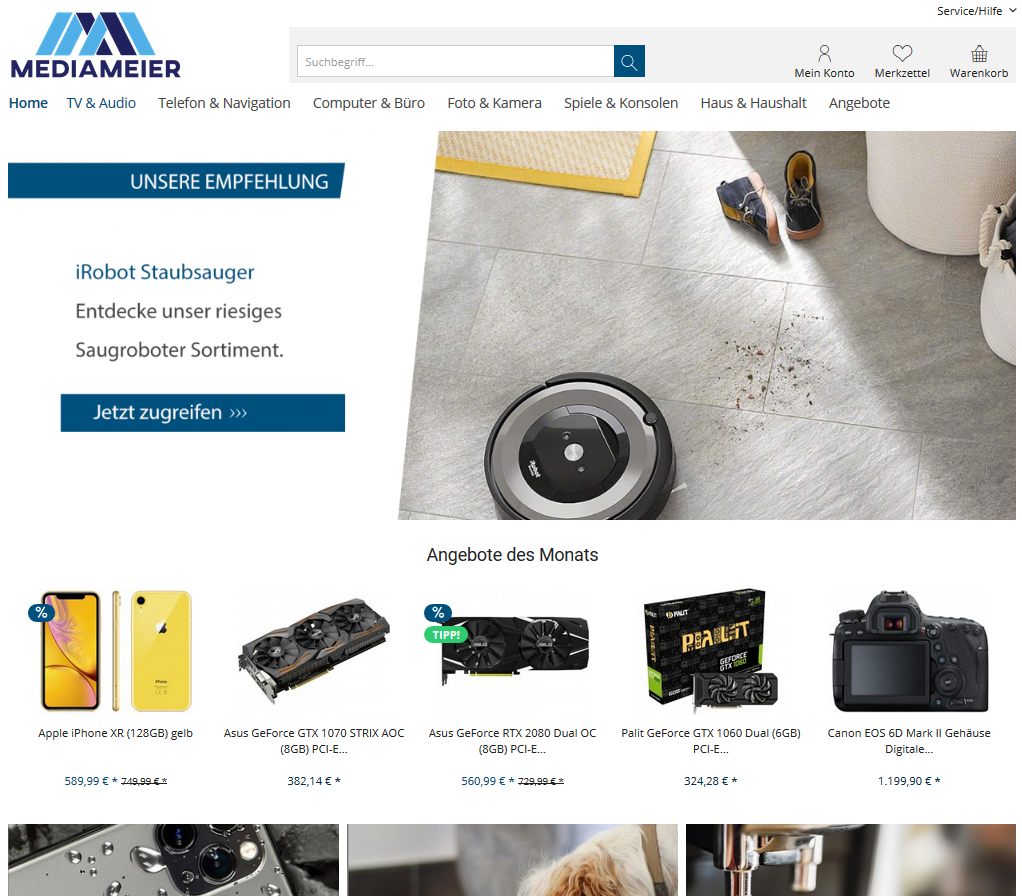Open Apple iPhone XR (128GB) gelb link
The height and width of the screenshot is (896, 1022).
115,733
